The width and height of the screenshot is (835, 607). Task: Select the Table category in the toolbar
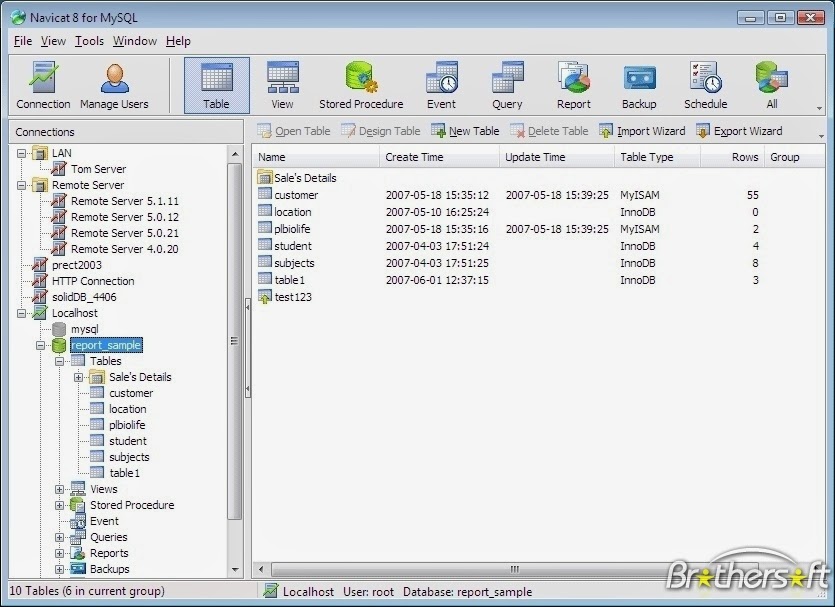(216, 84)
